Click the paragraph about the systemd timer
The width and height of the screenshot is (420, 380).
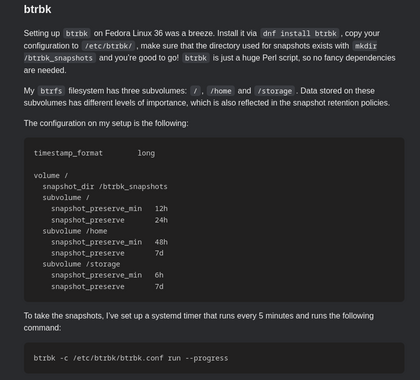click(199, 322)
